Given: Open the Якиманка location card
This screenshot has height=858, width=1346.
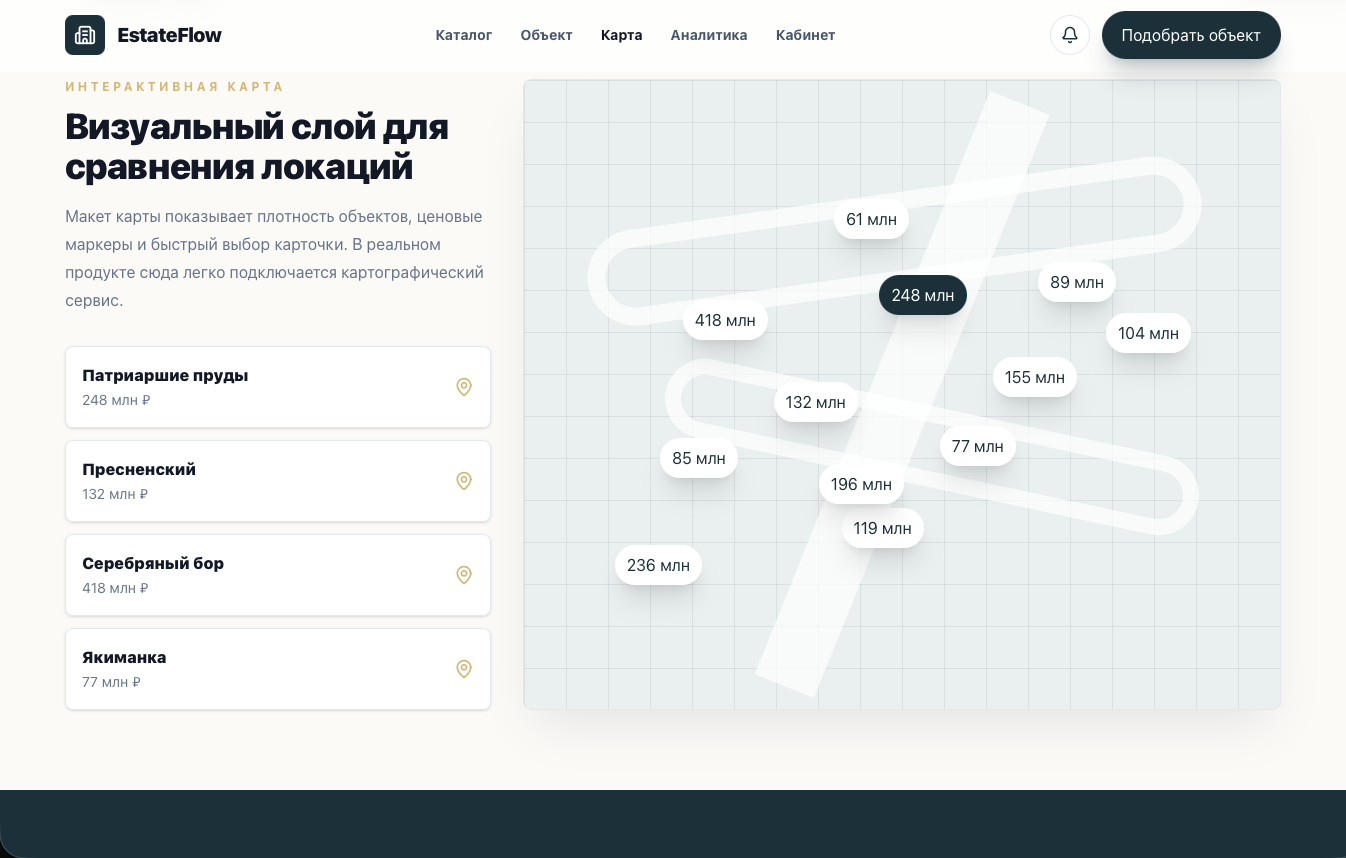Looking at the screenshot, I should pyautogui.click(x=278, y=669).
